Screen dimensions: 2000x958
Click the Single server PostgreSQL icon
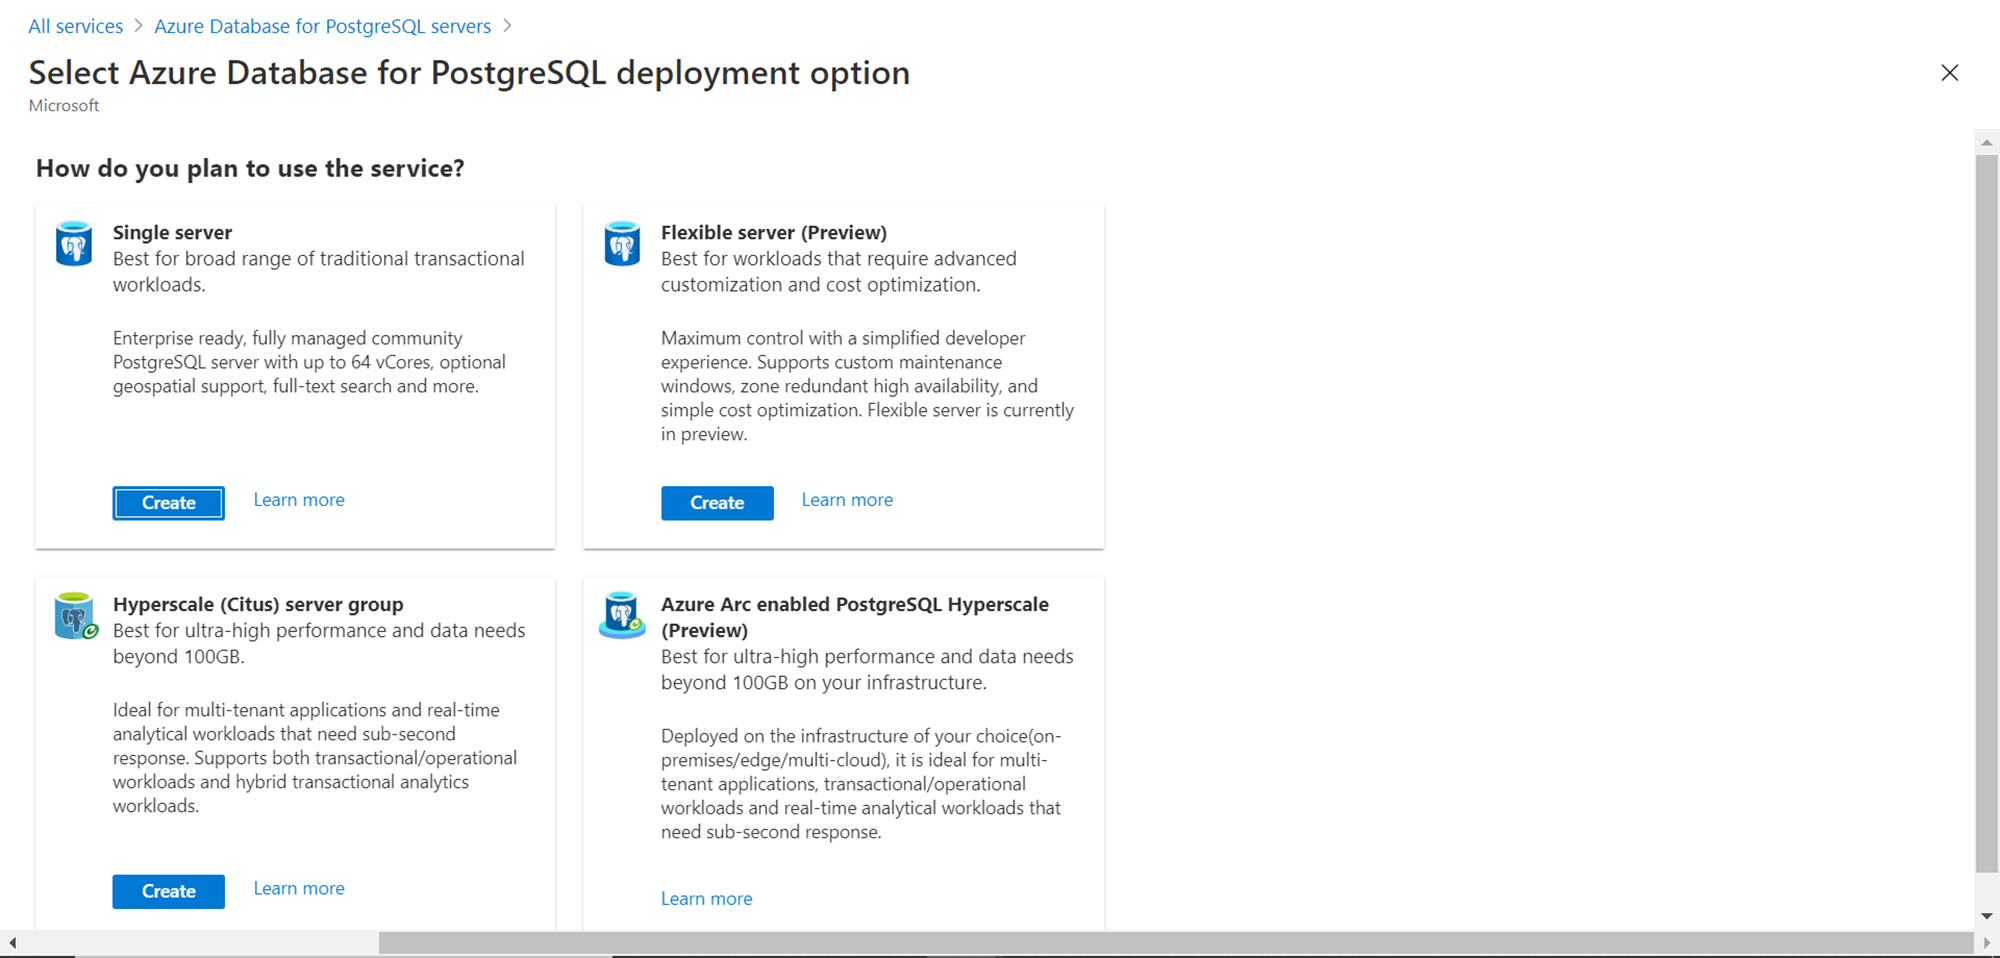coord(74,244)
